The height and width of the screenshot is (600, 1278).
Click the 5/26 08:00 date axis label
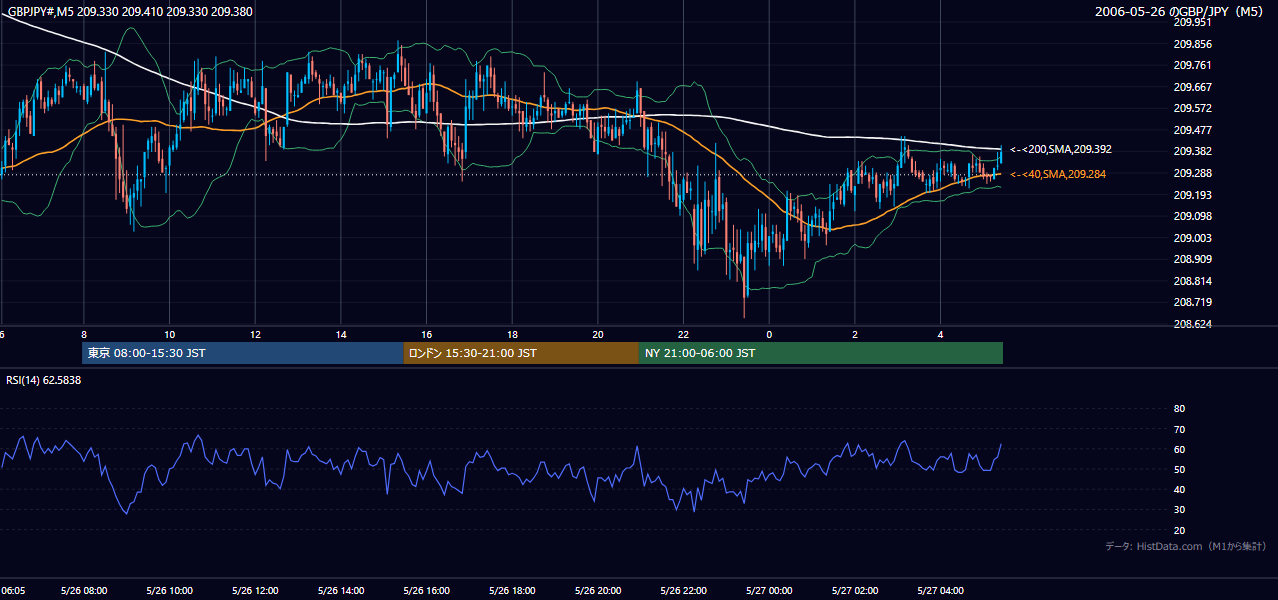[x=84, y=590]
